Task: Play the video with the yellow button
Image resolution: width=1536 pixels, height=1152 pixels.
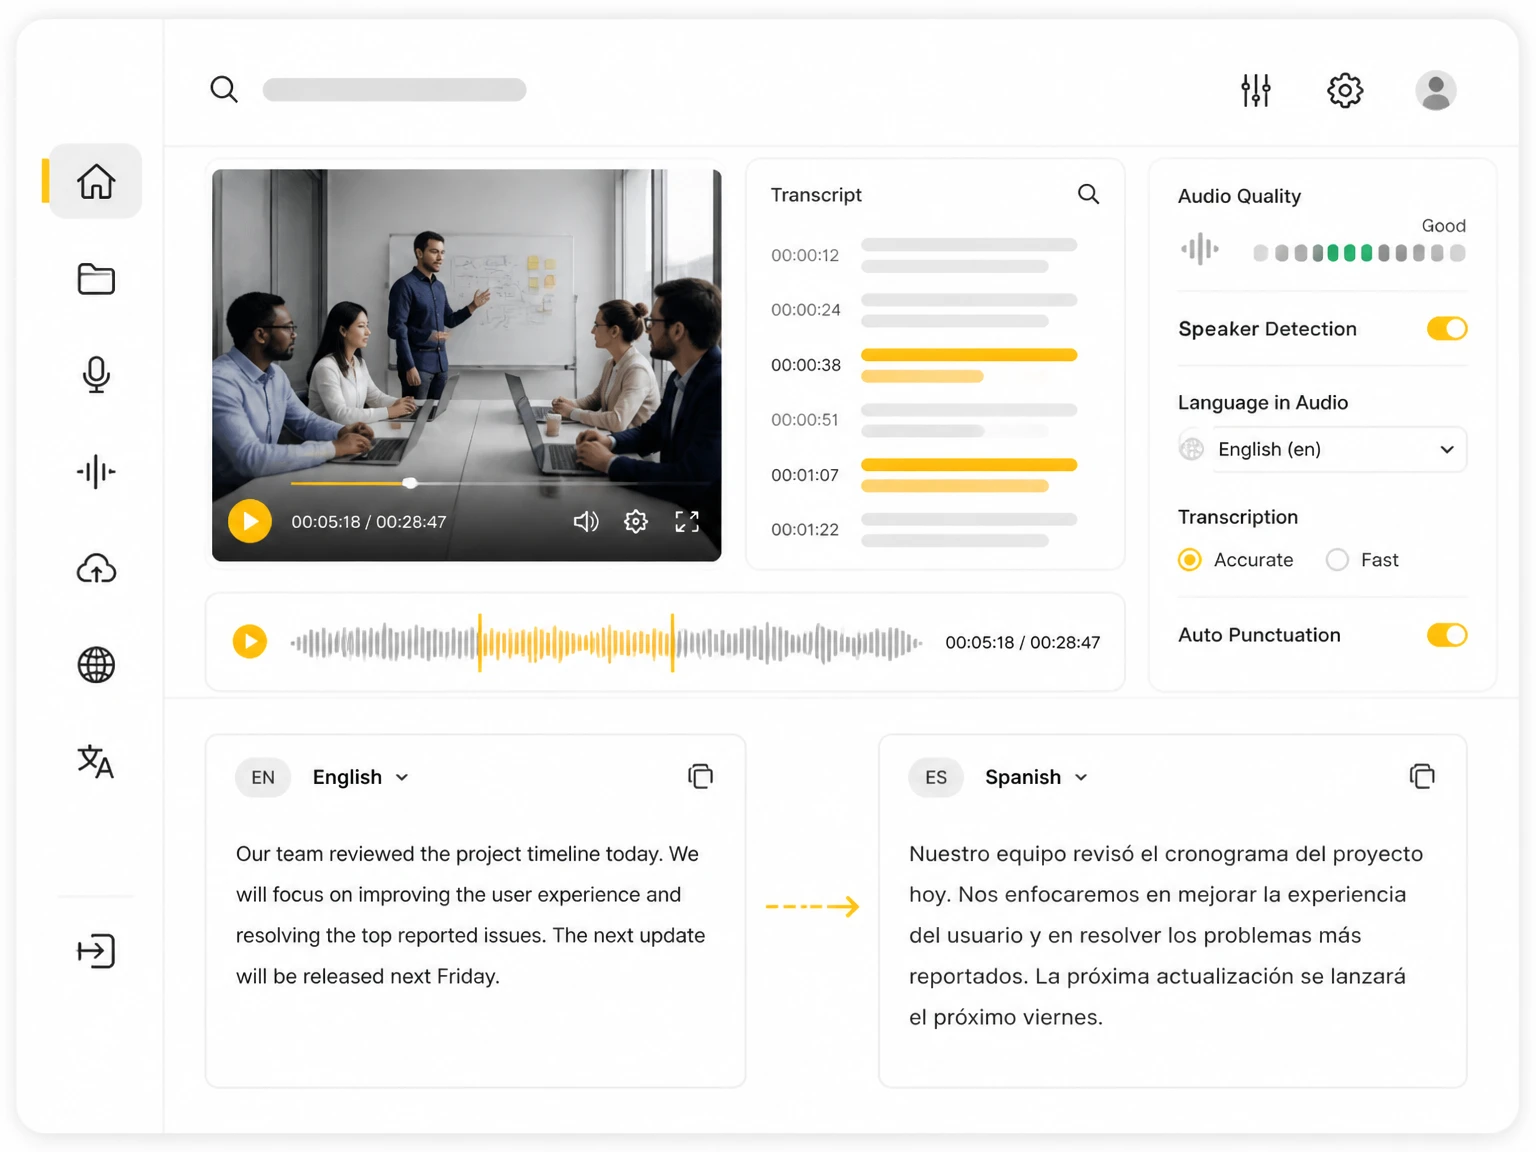Action: [250, 521]
